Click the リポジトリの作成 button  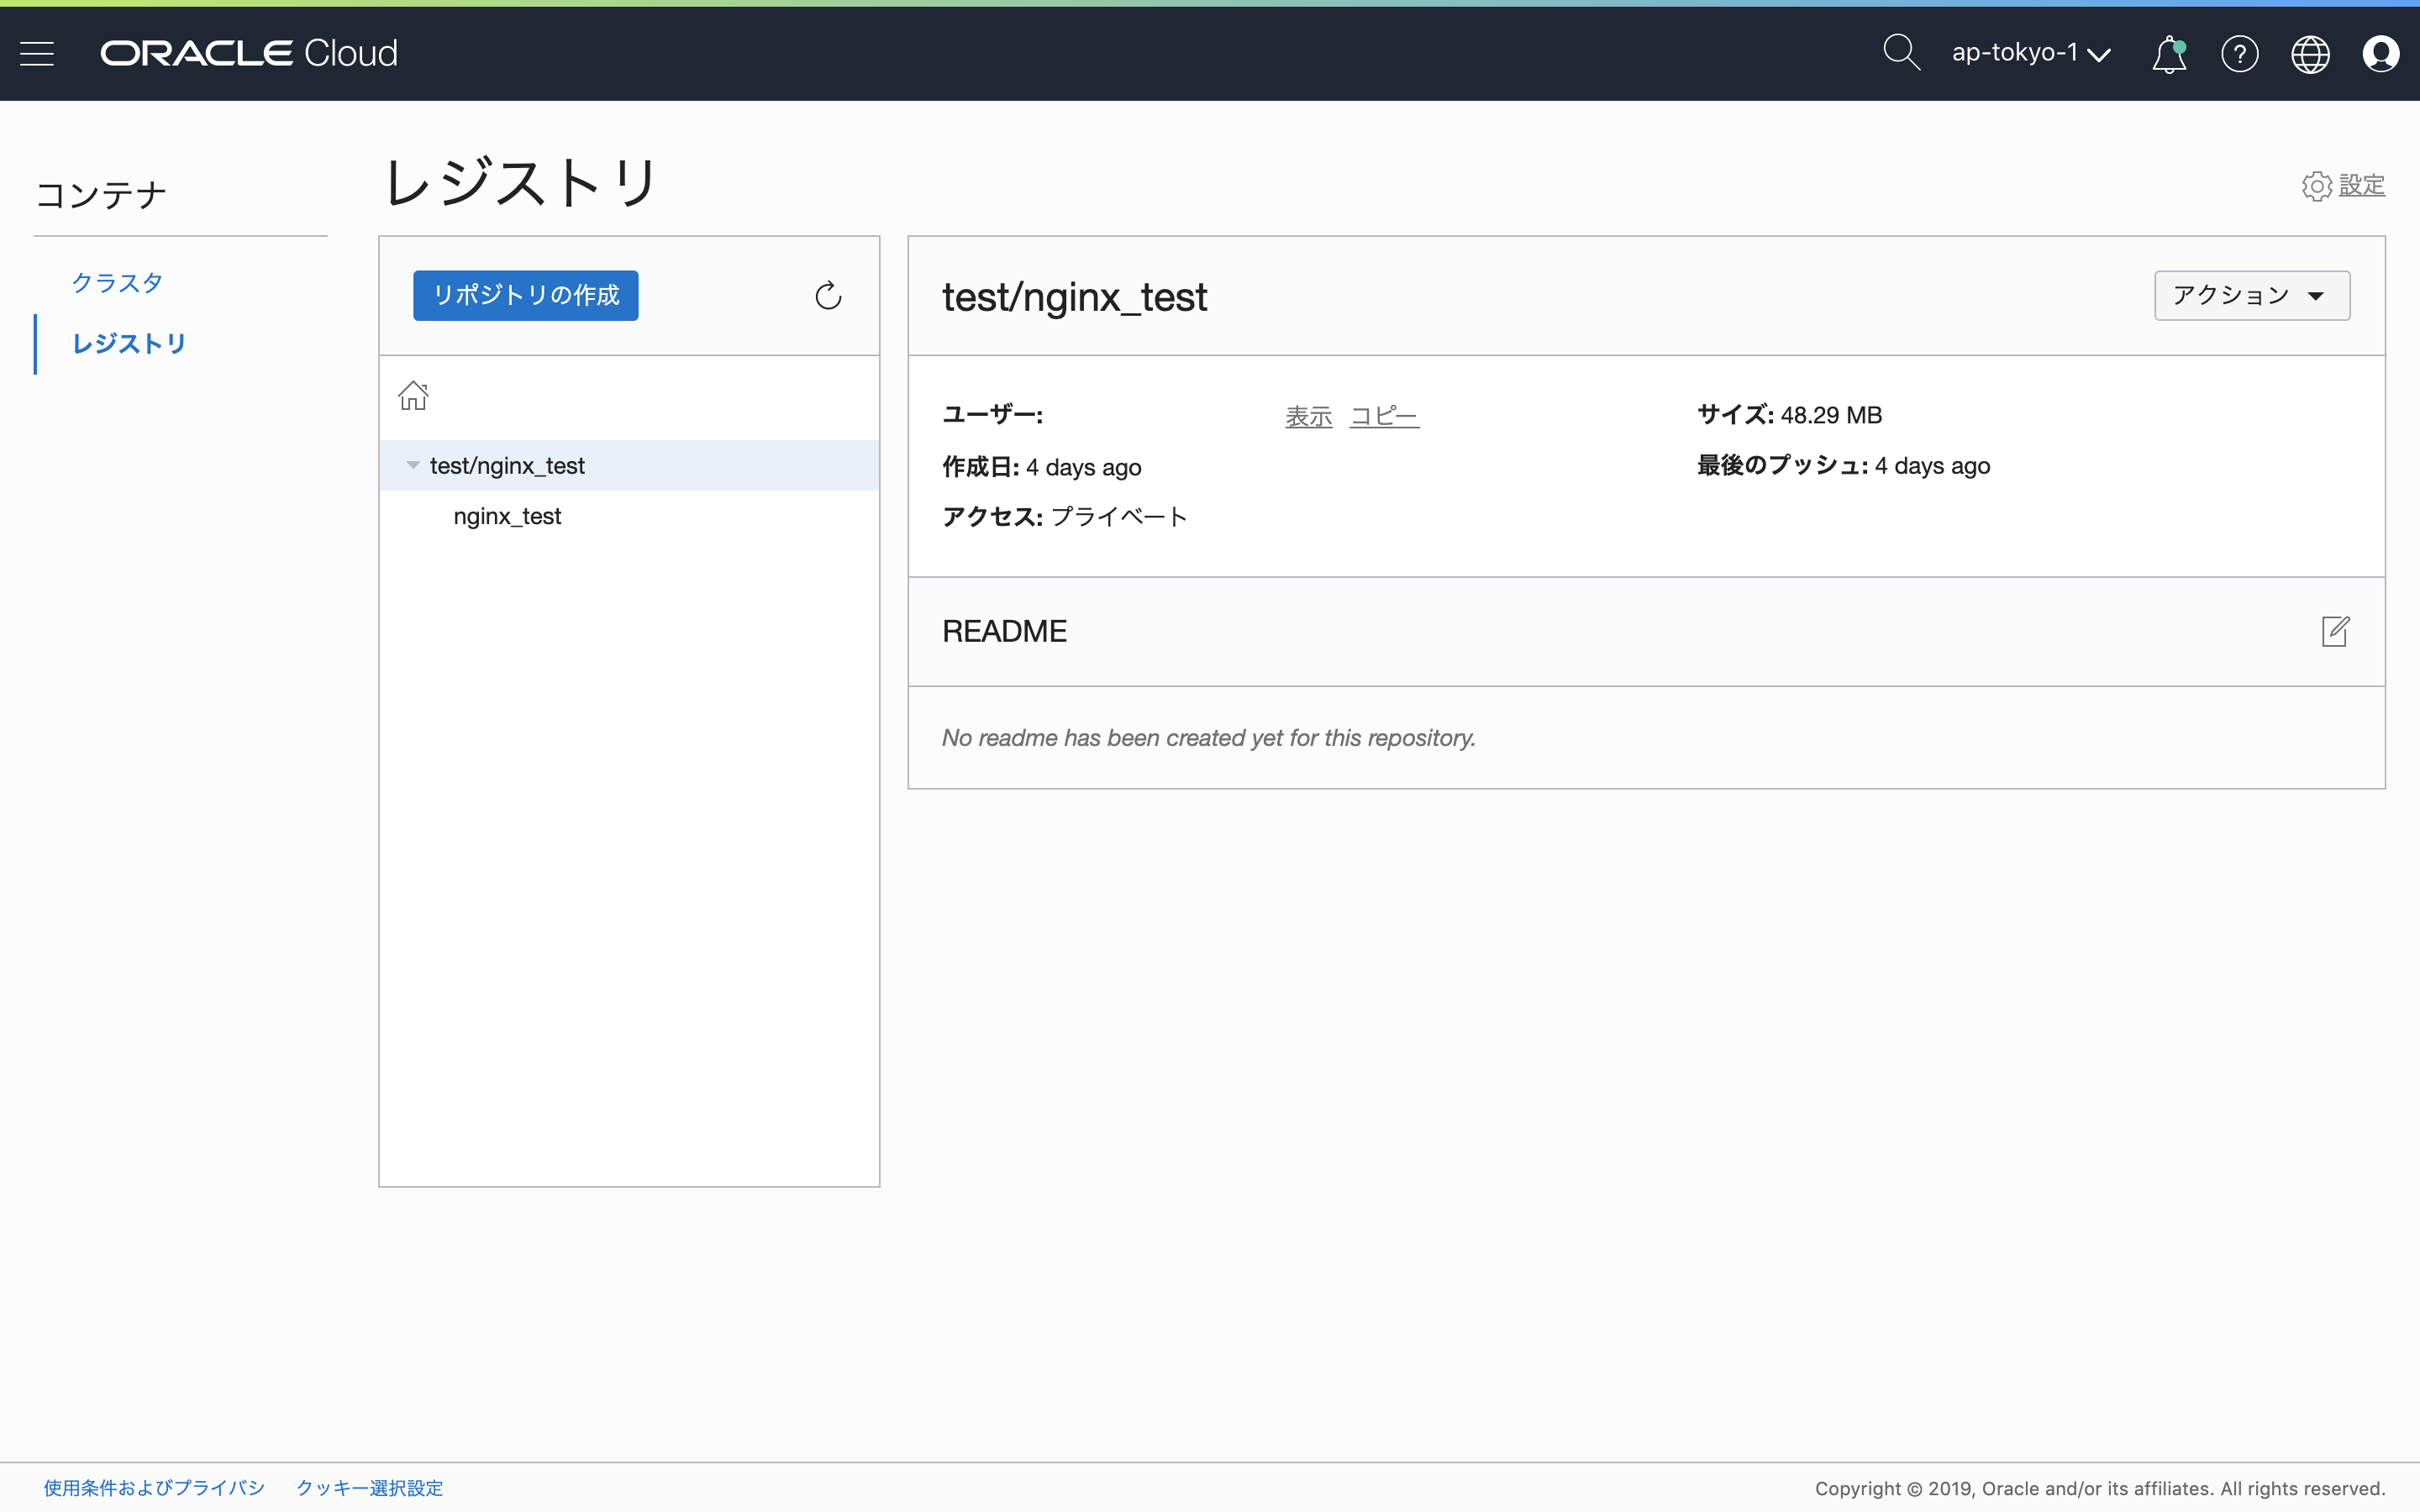click(525, 295)
